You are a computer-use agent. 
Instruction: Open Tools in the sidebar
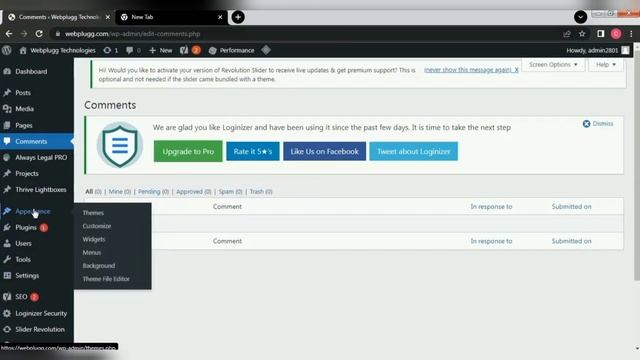click(23, 259)
